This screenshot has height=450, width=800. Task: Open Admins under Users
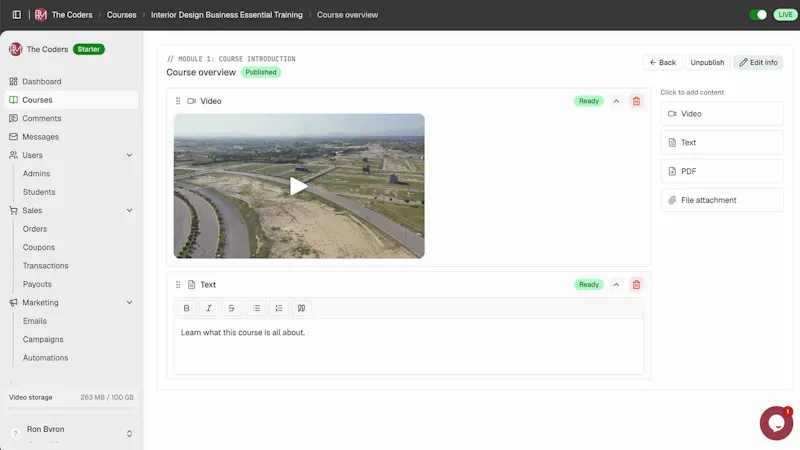click(x=36, y=173)
